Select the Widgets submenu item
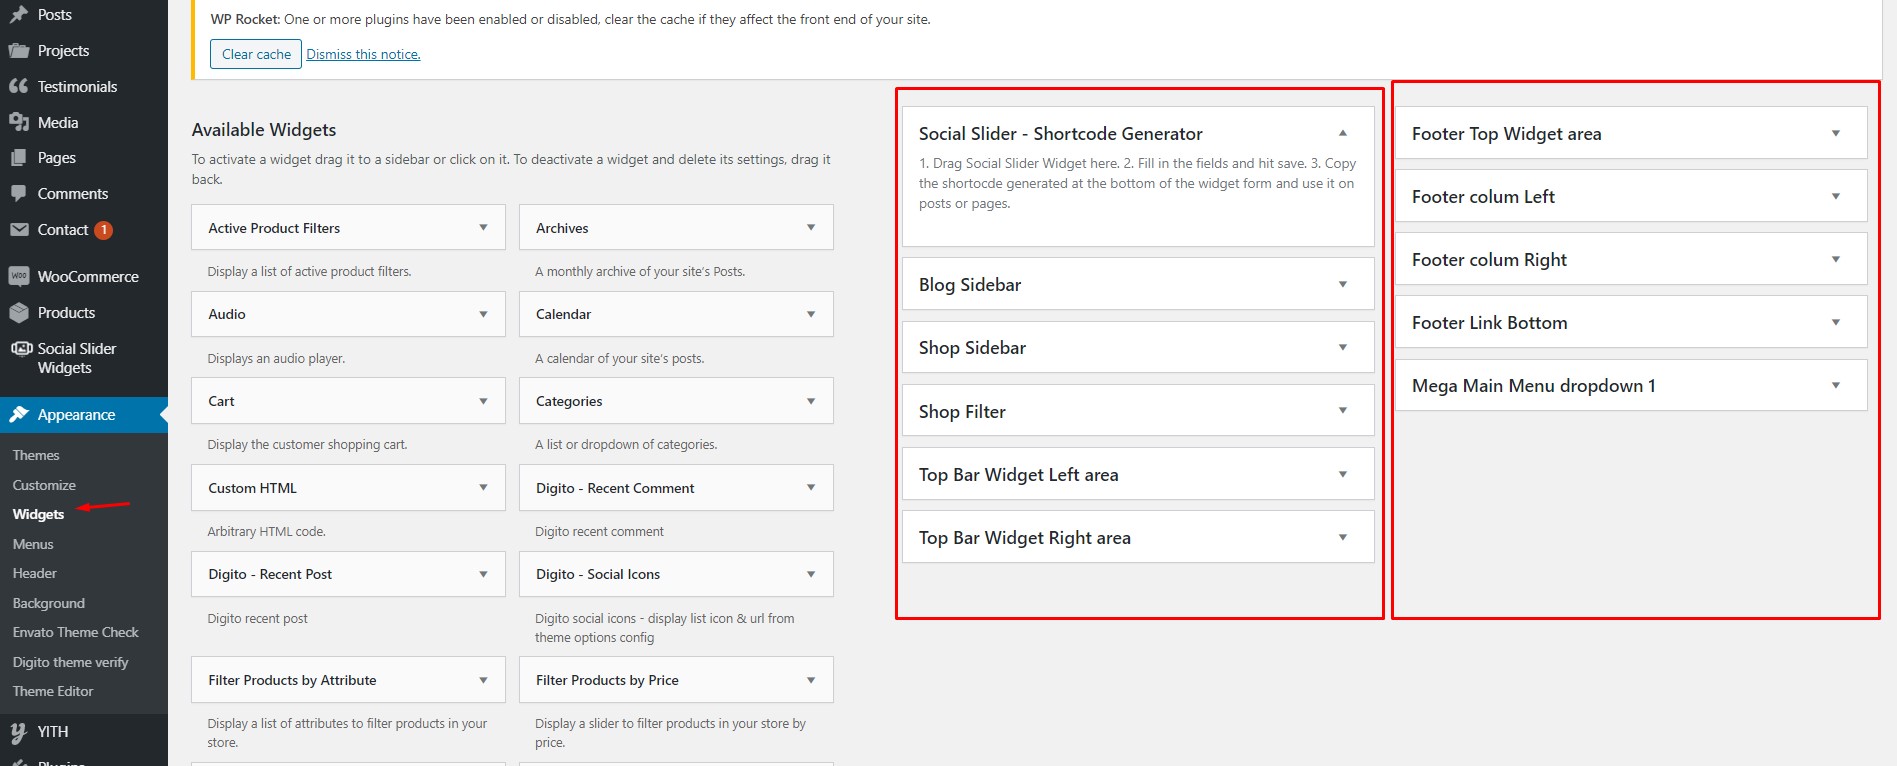This screenshot has height=766, width=1897. (x=38, y=514)
